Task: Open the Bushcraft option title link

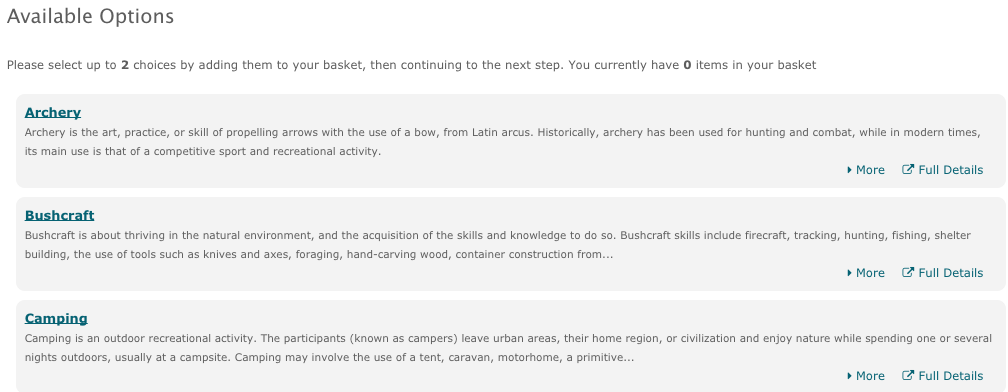Action: click(59, 215)
